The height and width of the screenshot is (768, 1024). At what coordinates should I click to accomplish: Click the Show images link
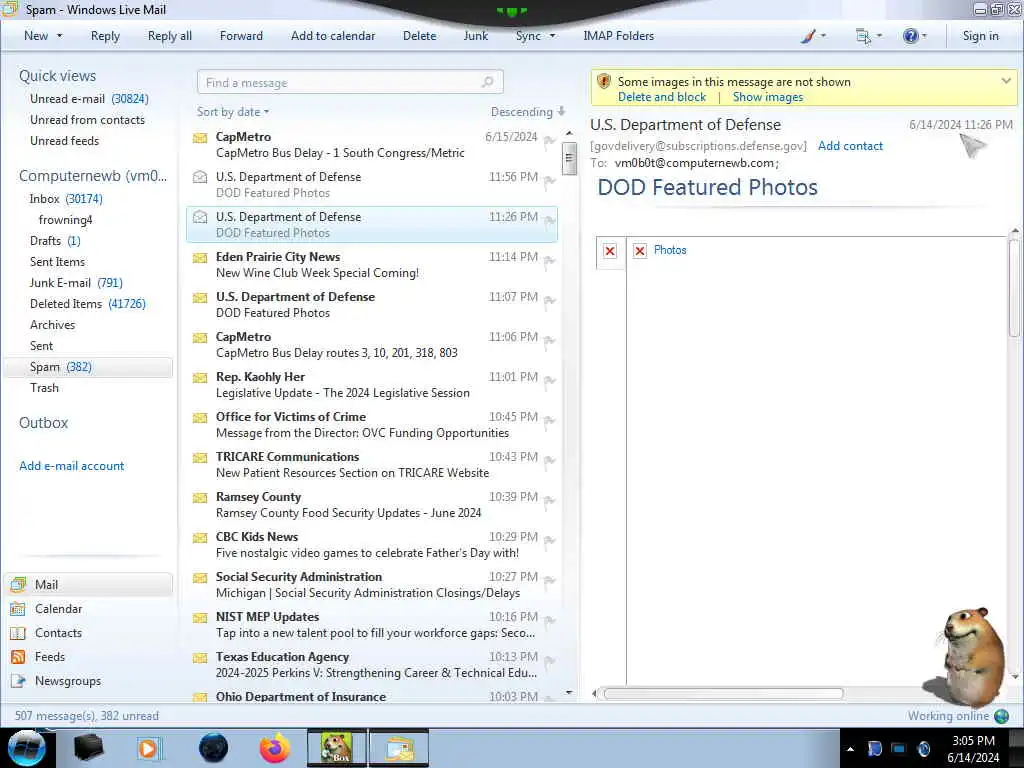click(768, 97)
